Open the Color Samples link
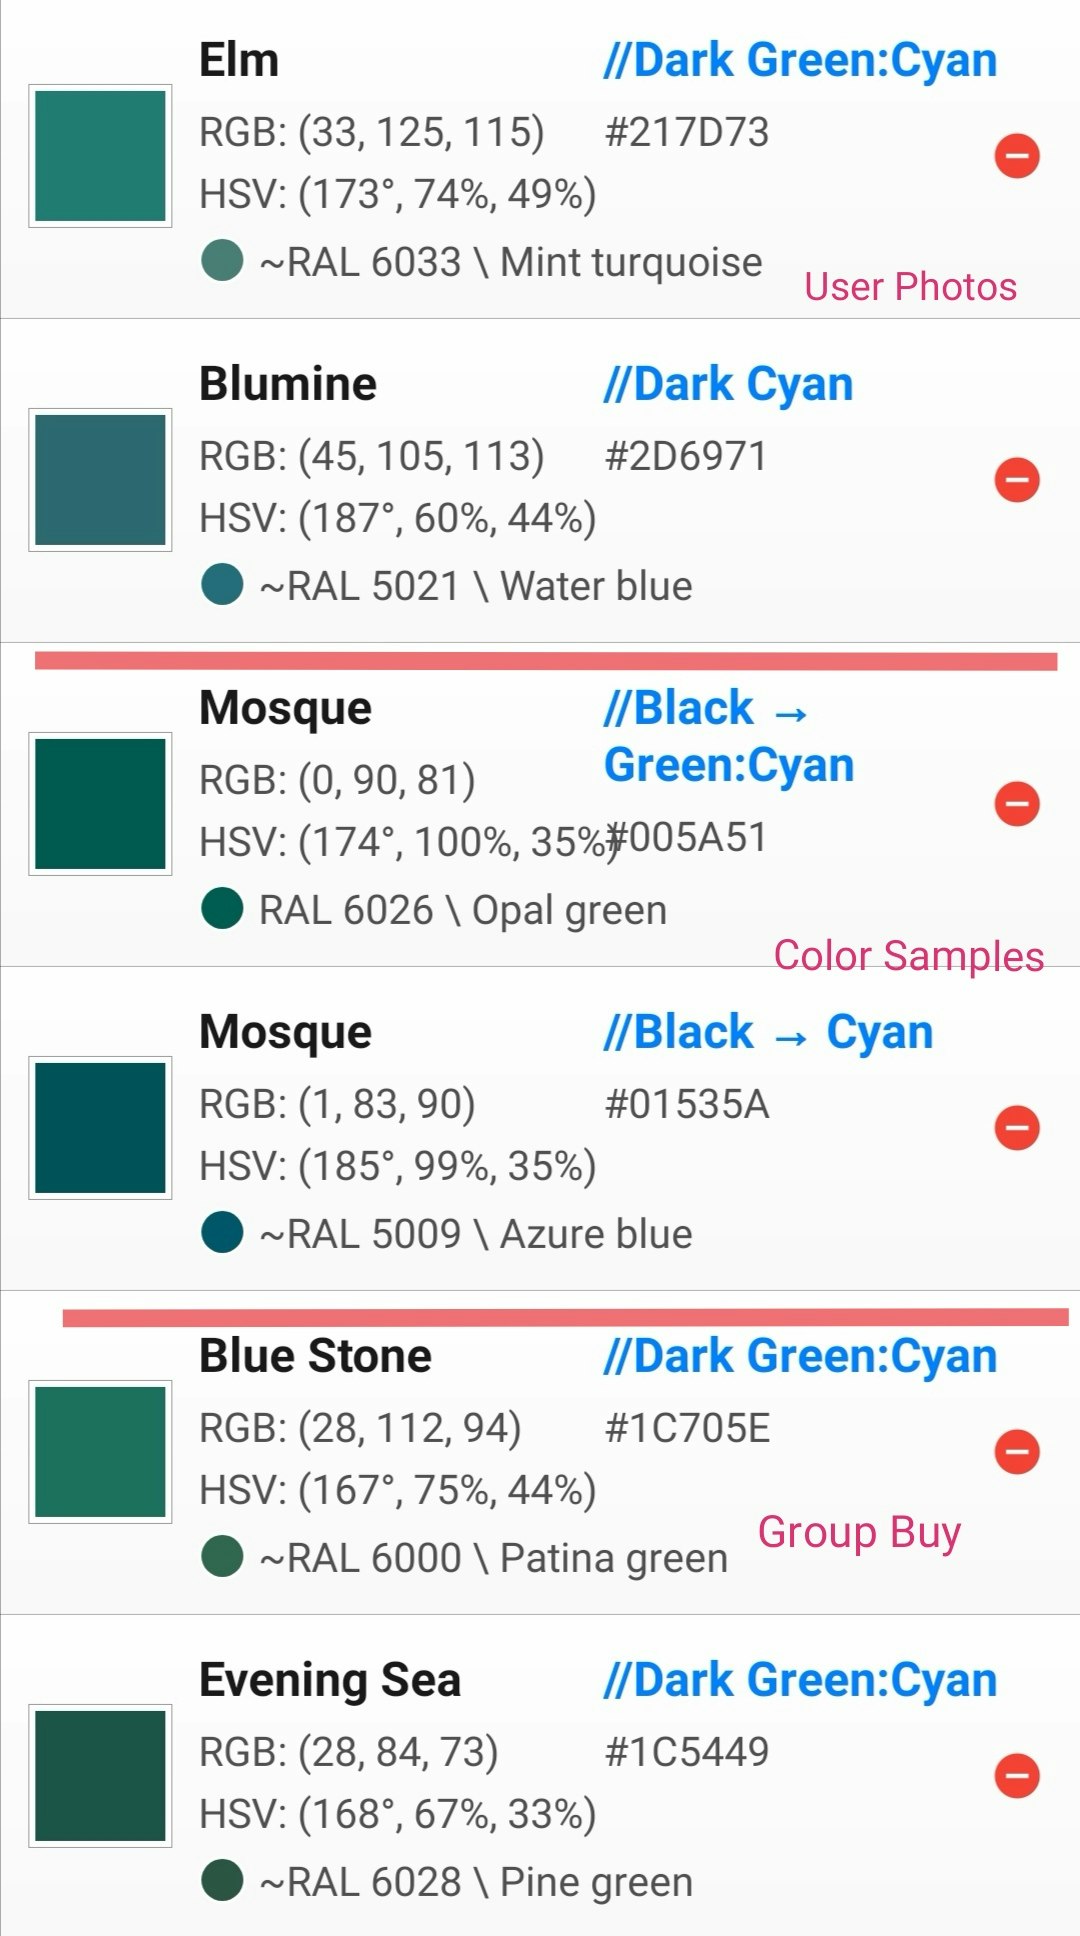The width and height of the screenshot is (1080, 1936). click(908, 956)
